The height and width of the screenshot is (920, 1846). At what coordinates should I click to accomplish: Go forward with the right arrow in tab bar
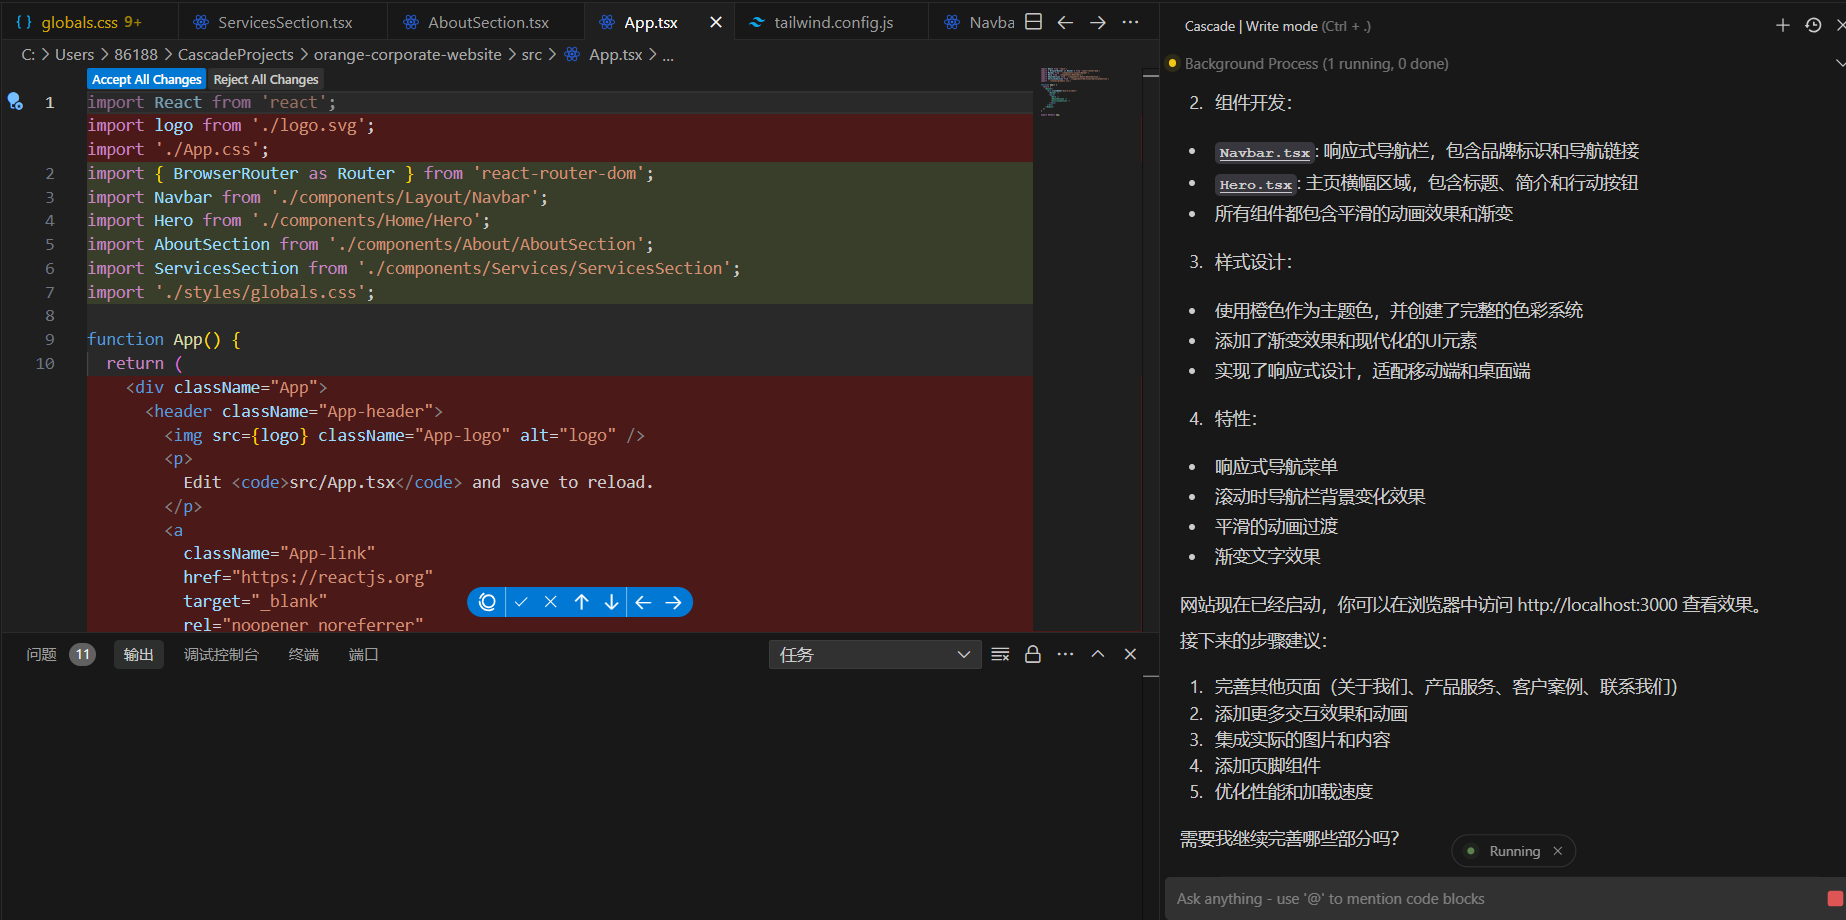pos(1098,22)
